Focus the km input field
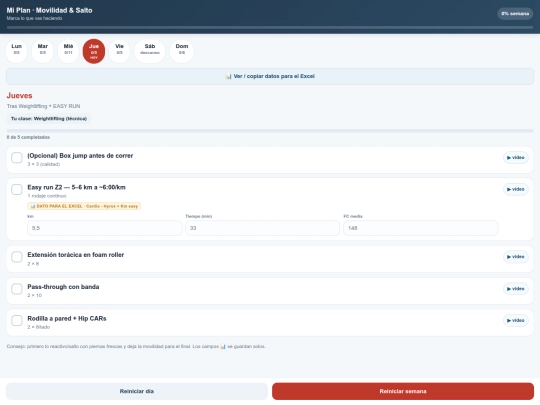The height and width of the screenshot is (405, 540). coord(104,228)
